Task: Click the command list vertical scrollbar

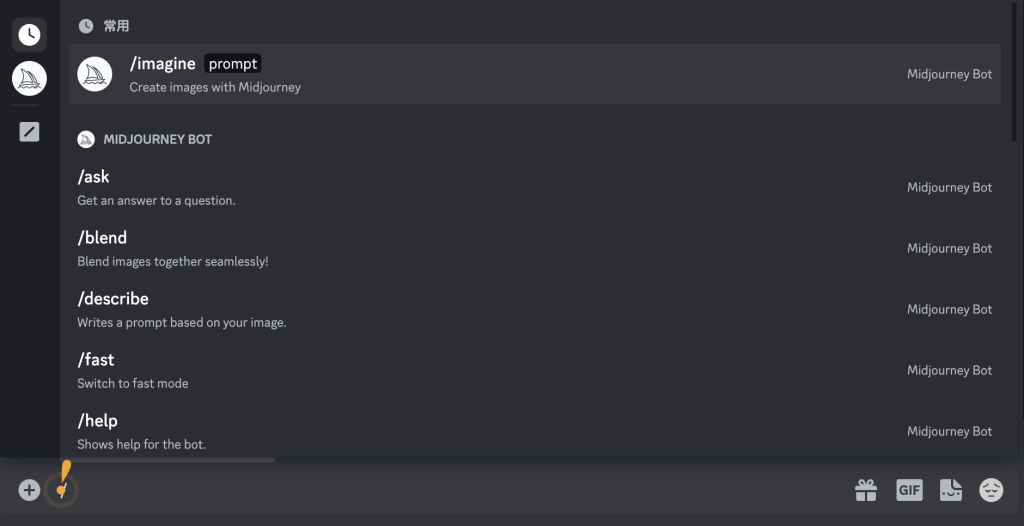Action: [x=1014, y=71]
